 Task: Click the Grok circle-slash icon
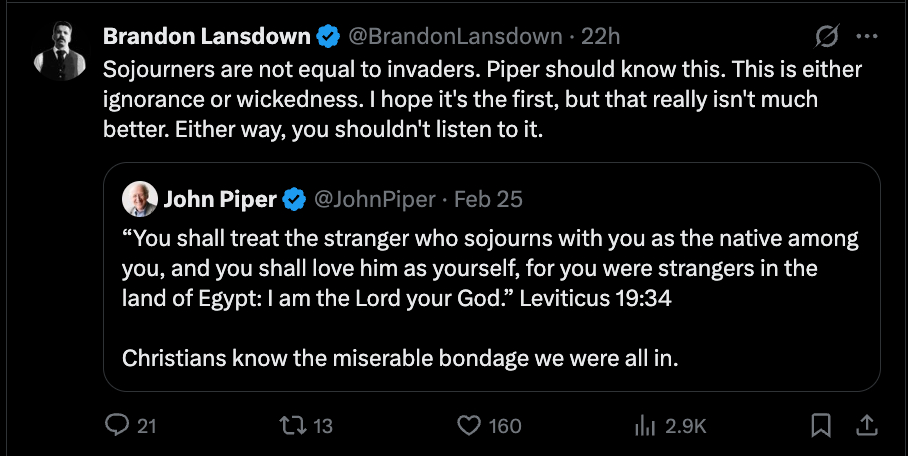pos(827,37)
